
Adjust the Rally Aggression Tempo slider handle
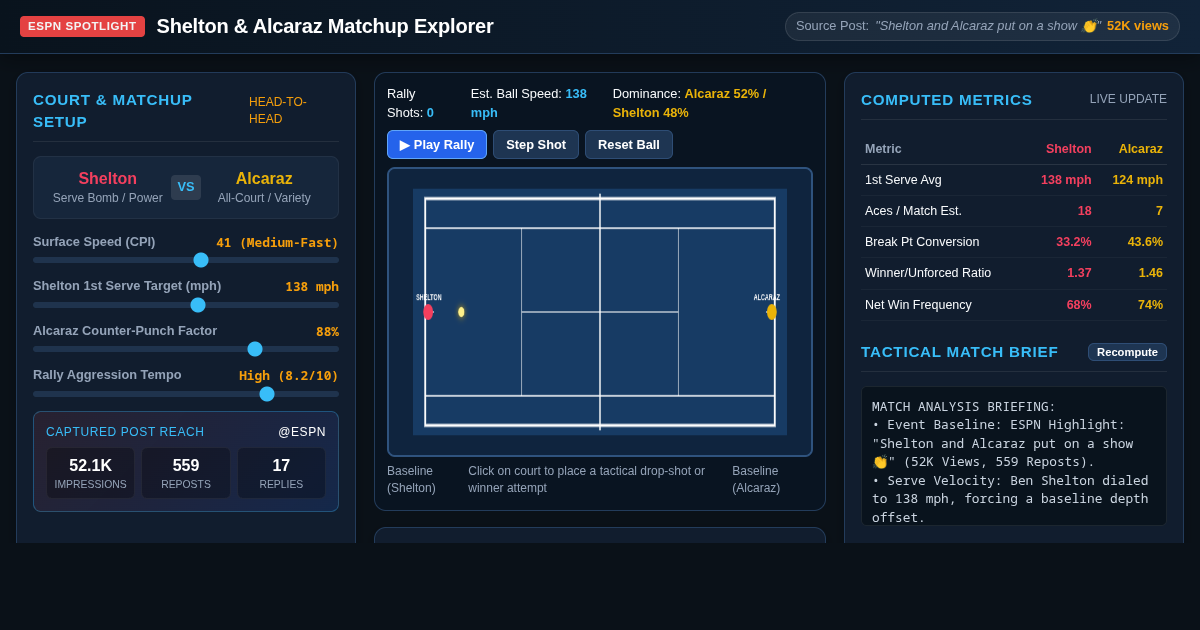(x=267, y=394)
